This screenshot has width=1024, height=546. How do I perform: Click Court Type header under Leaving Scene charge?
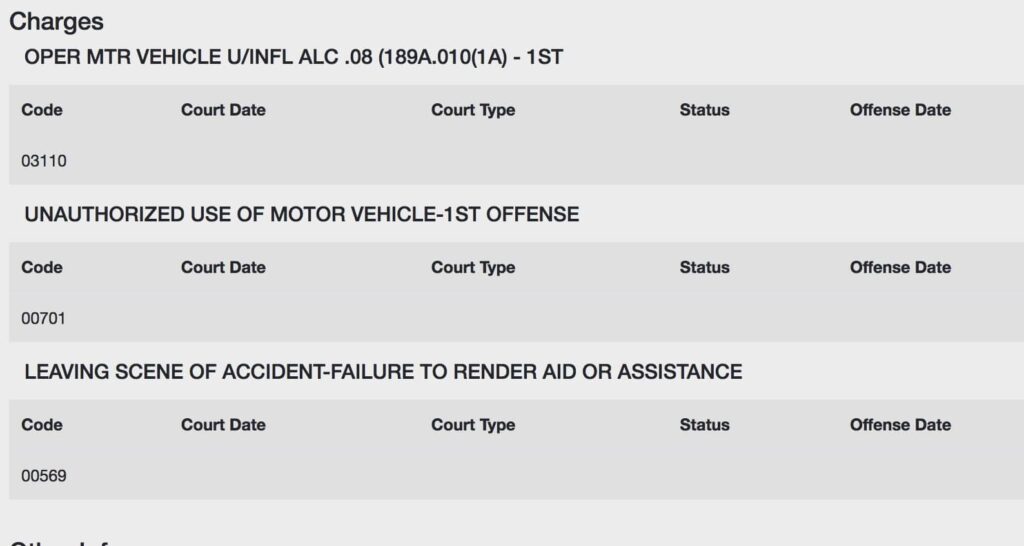(x=473, y=425)
